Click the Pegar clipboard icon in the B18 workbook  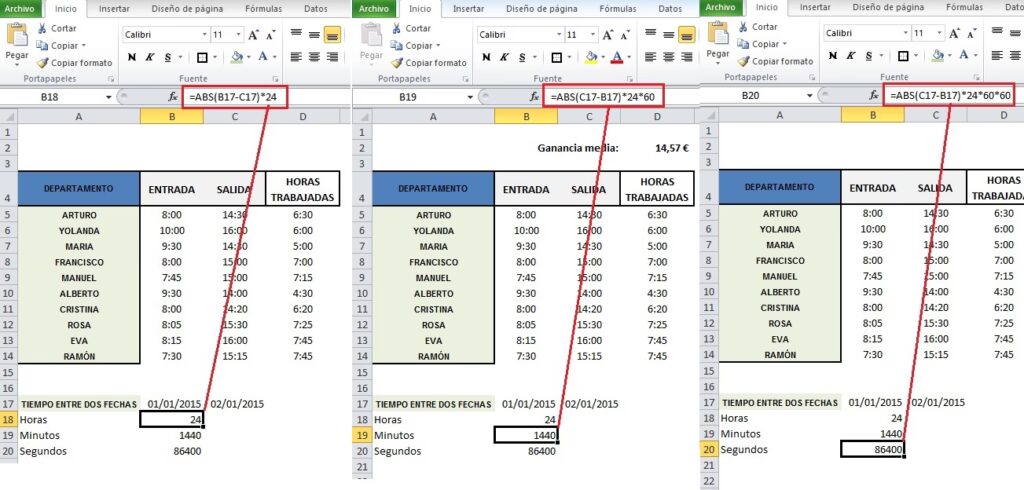click(x=17, y=39)
